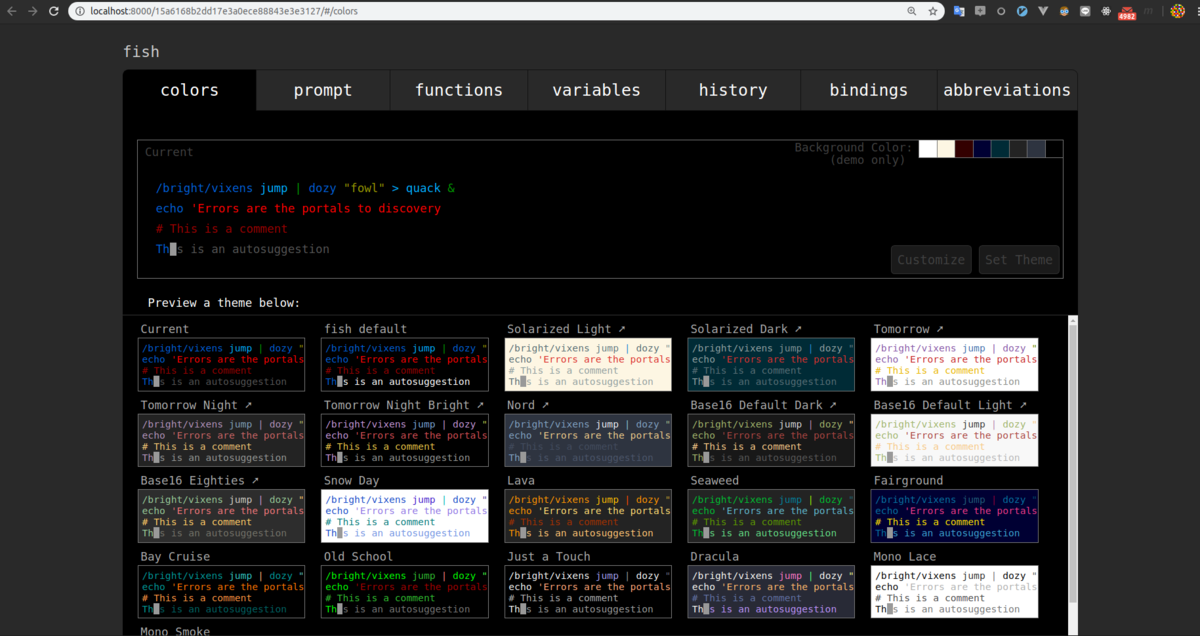Click the browser forward arrow

point(33,11)
